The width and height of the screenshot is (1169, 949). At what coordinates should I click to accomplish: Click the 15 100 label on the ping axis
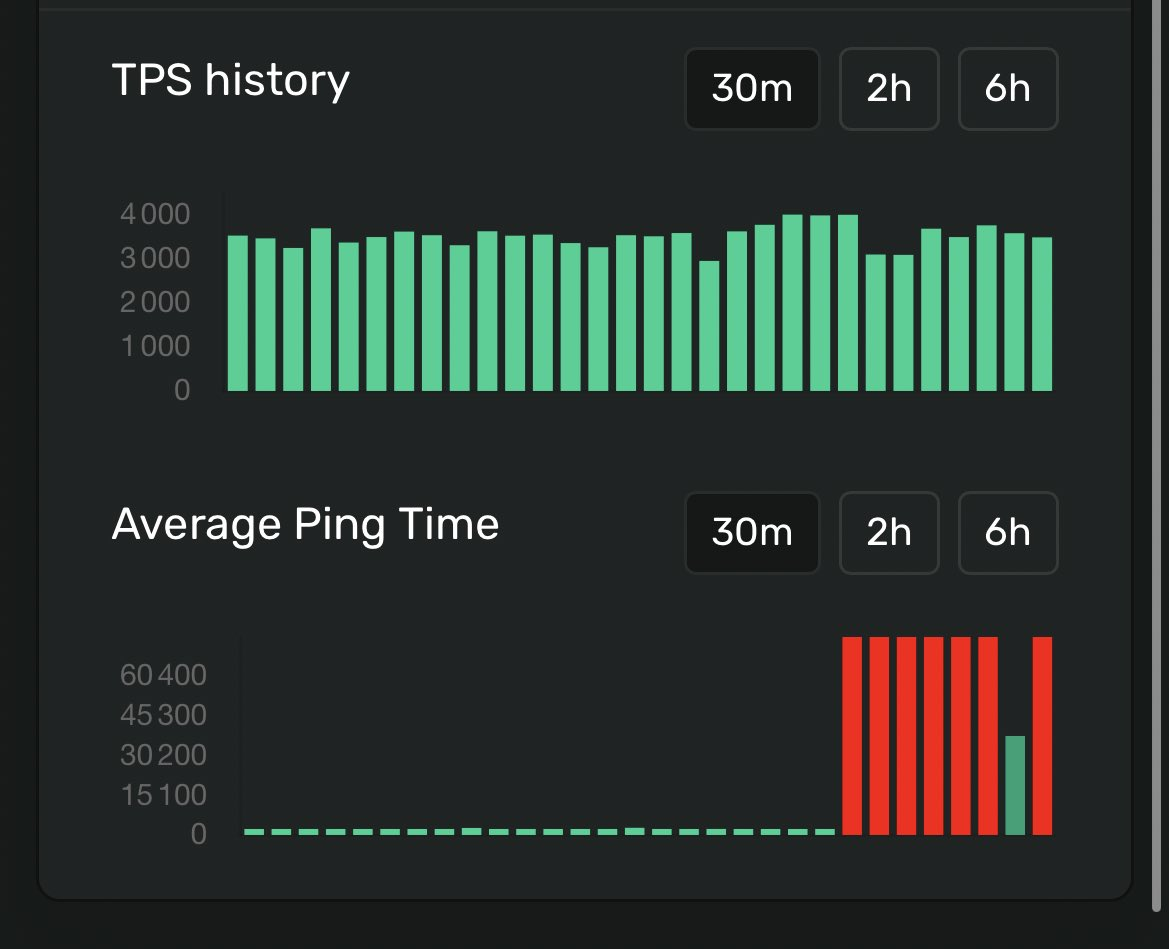pyautogui.click(x=163, y=795)
